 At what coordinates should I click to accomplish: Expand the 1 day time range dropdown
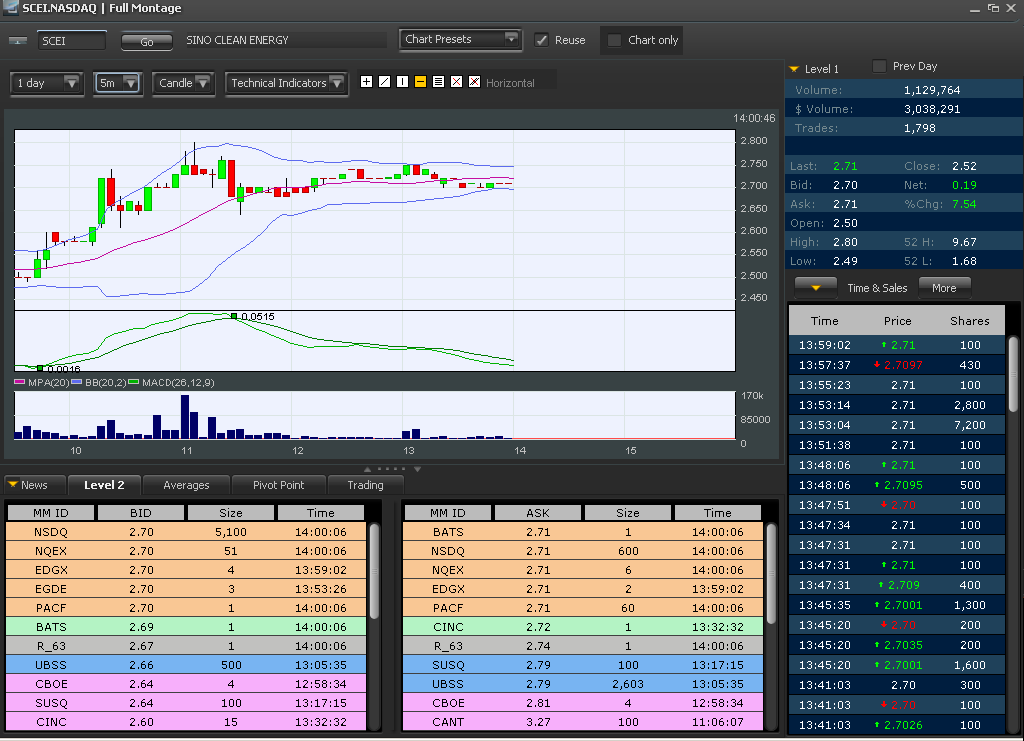tap(46, 83)
